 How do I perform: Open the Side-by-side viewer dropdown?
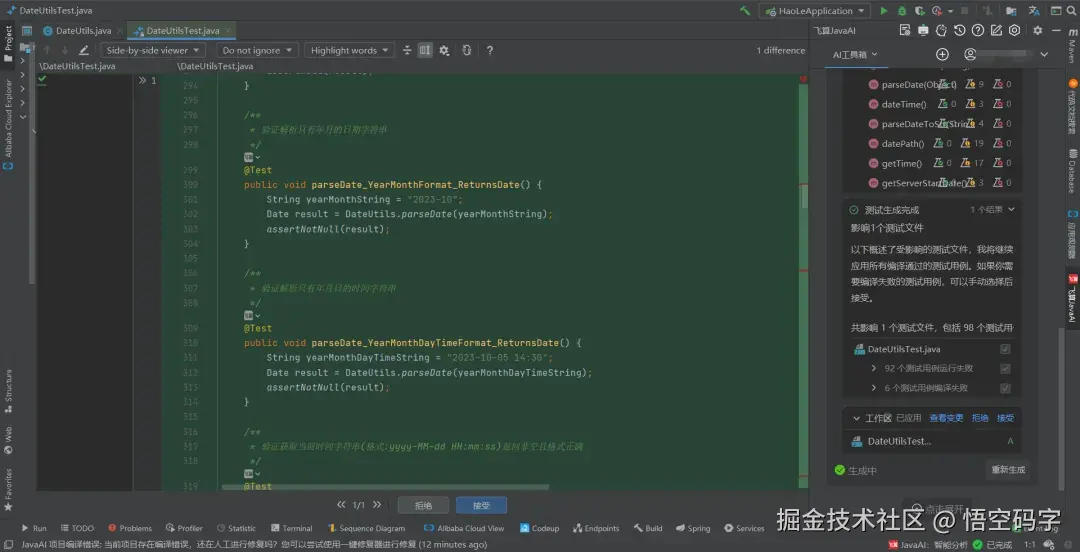point(154,50)
